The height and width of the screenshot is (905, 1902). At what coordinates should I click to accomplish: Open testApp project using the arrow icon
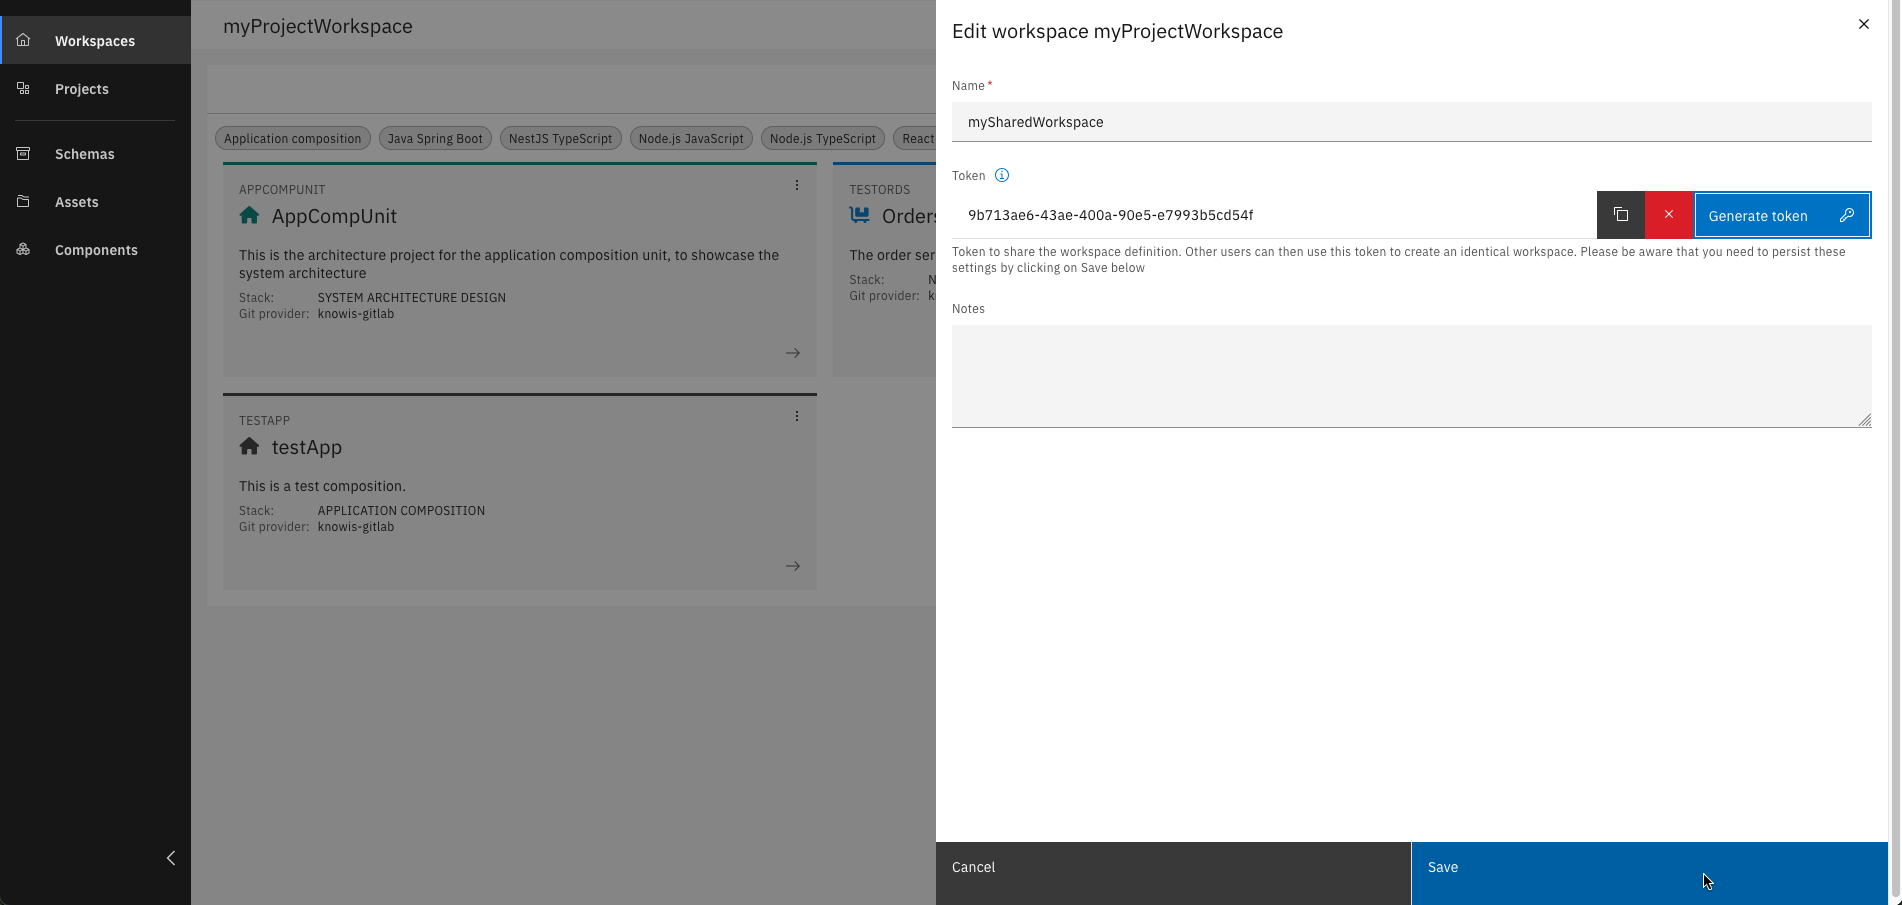[x=792, y=566]
